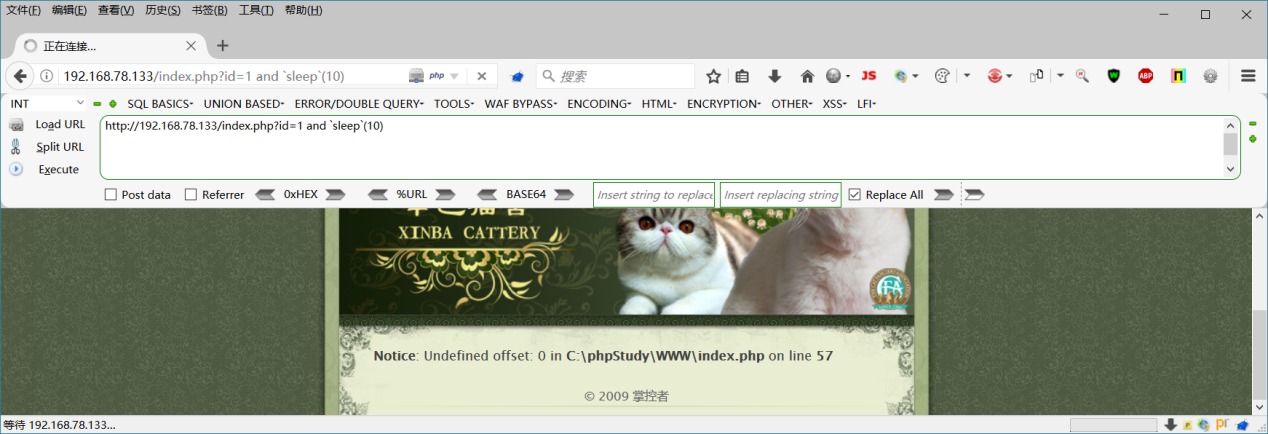Click the Insert string to replace field
This screenshot has width=1268, height=434.
[654, 195]
